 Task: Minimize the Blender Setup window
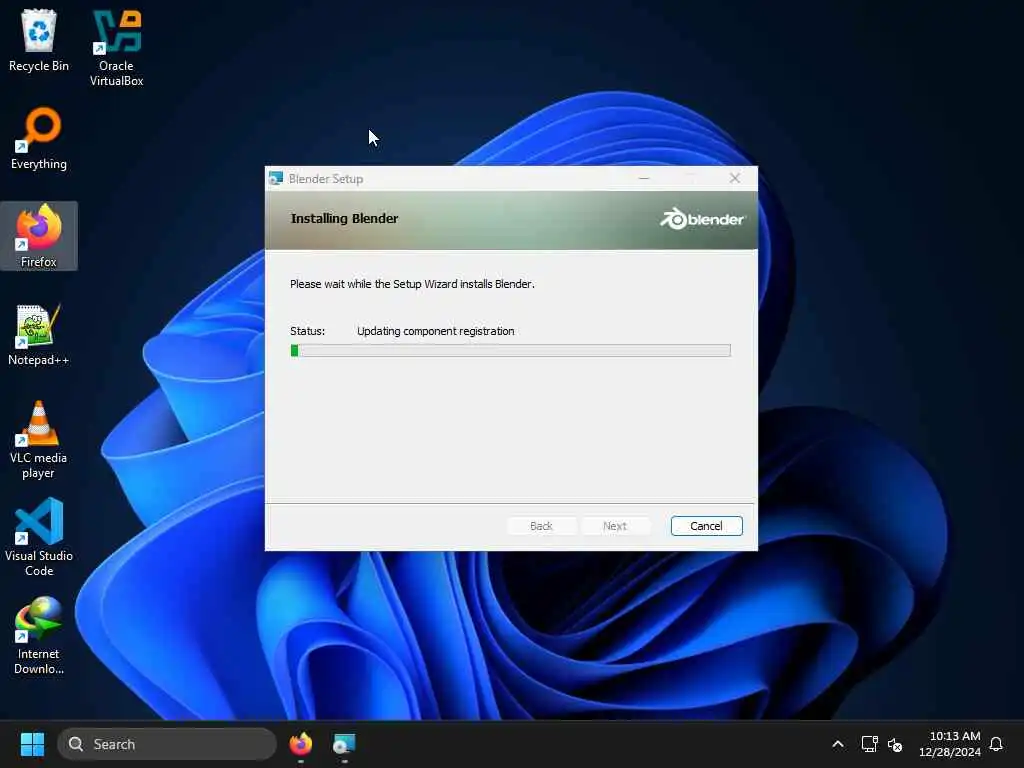[644, 178]
